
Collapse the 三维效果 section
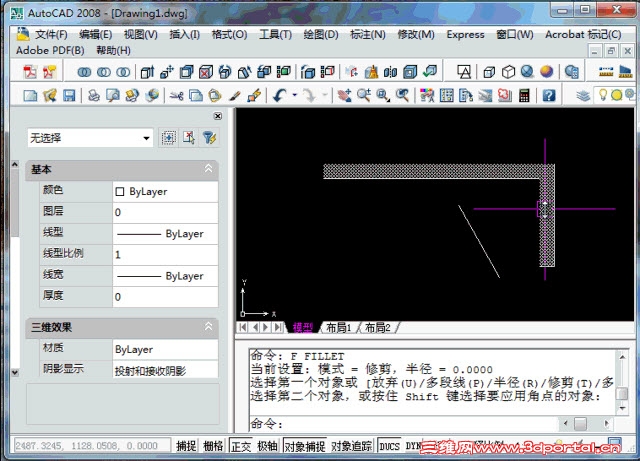click(x=208, y=326)
